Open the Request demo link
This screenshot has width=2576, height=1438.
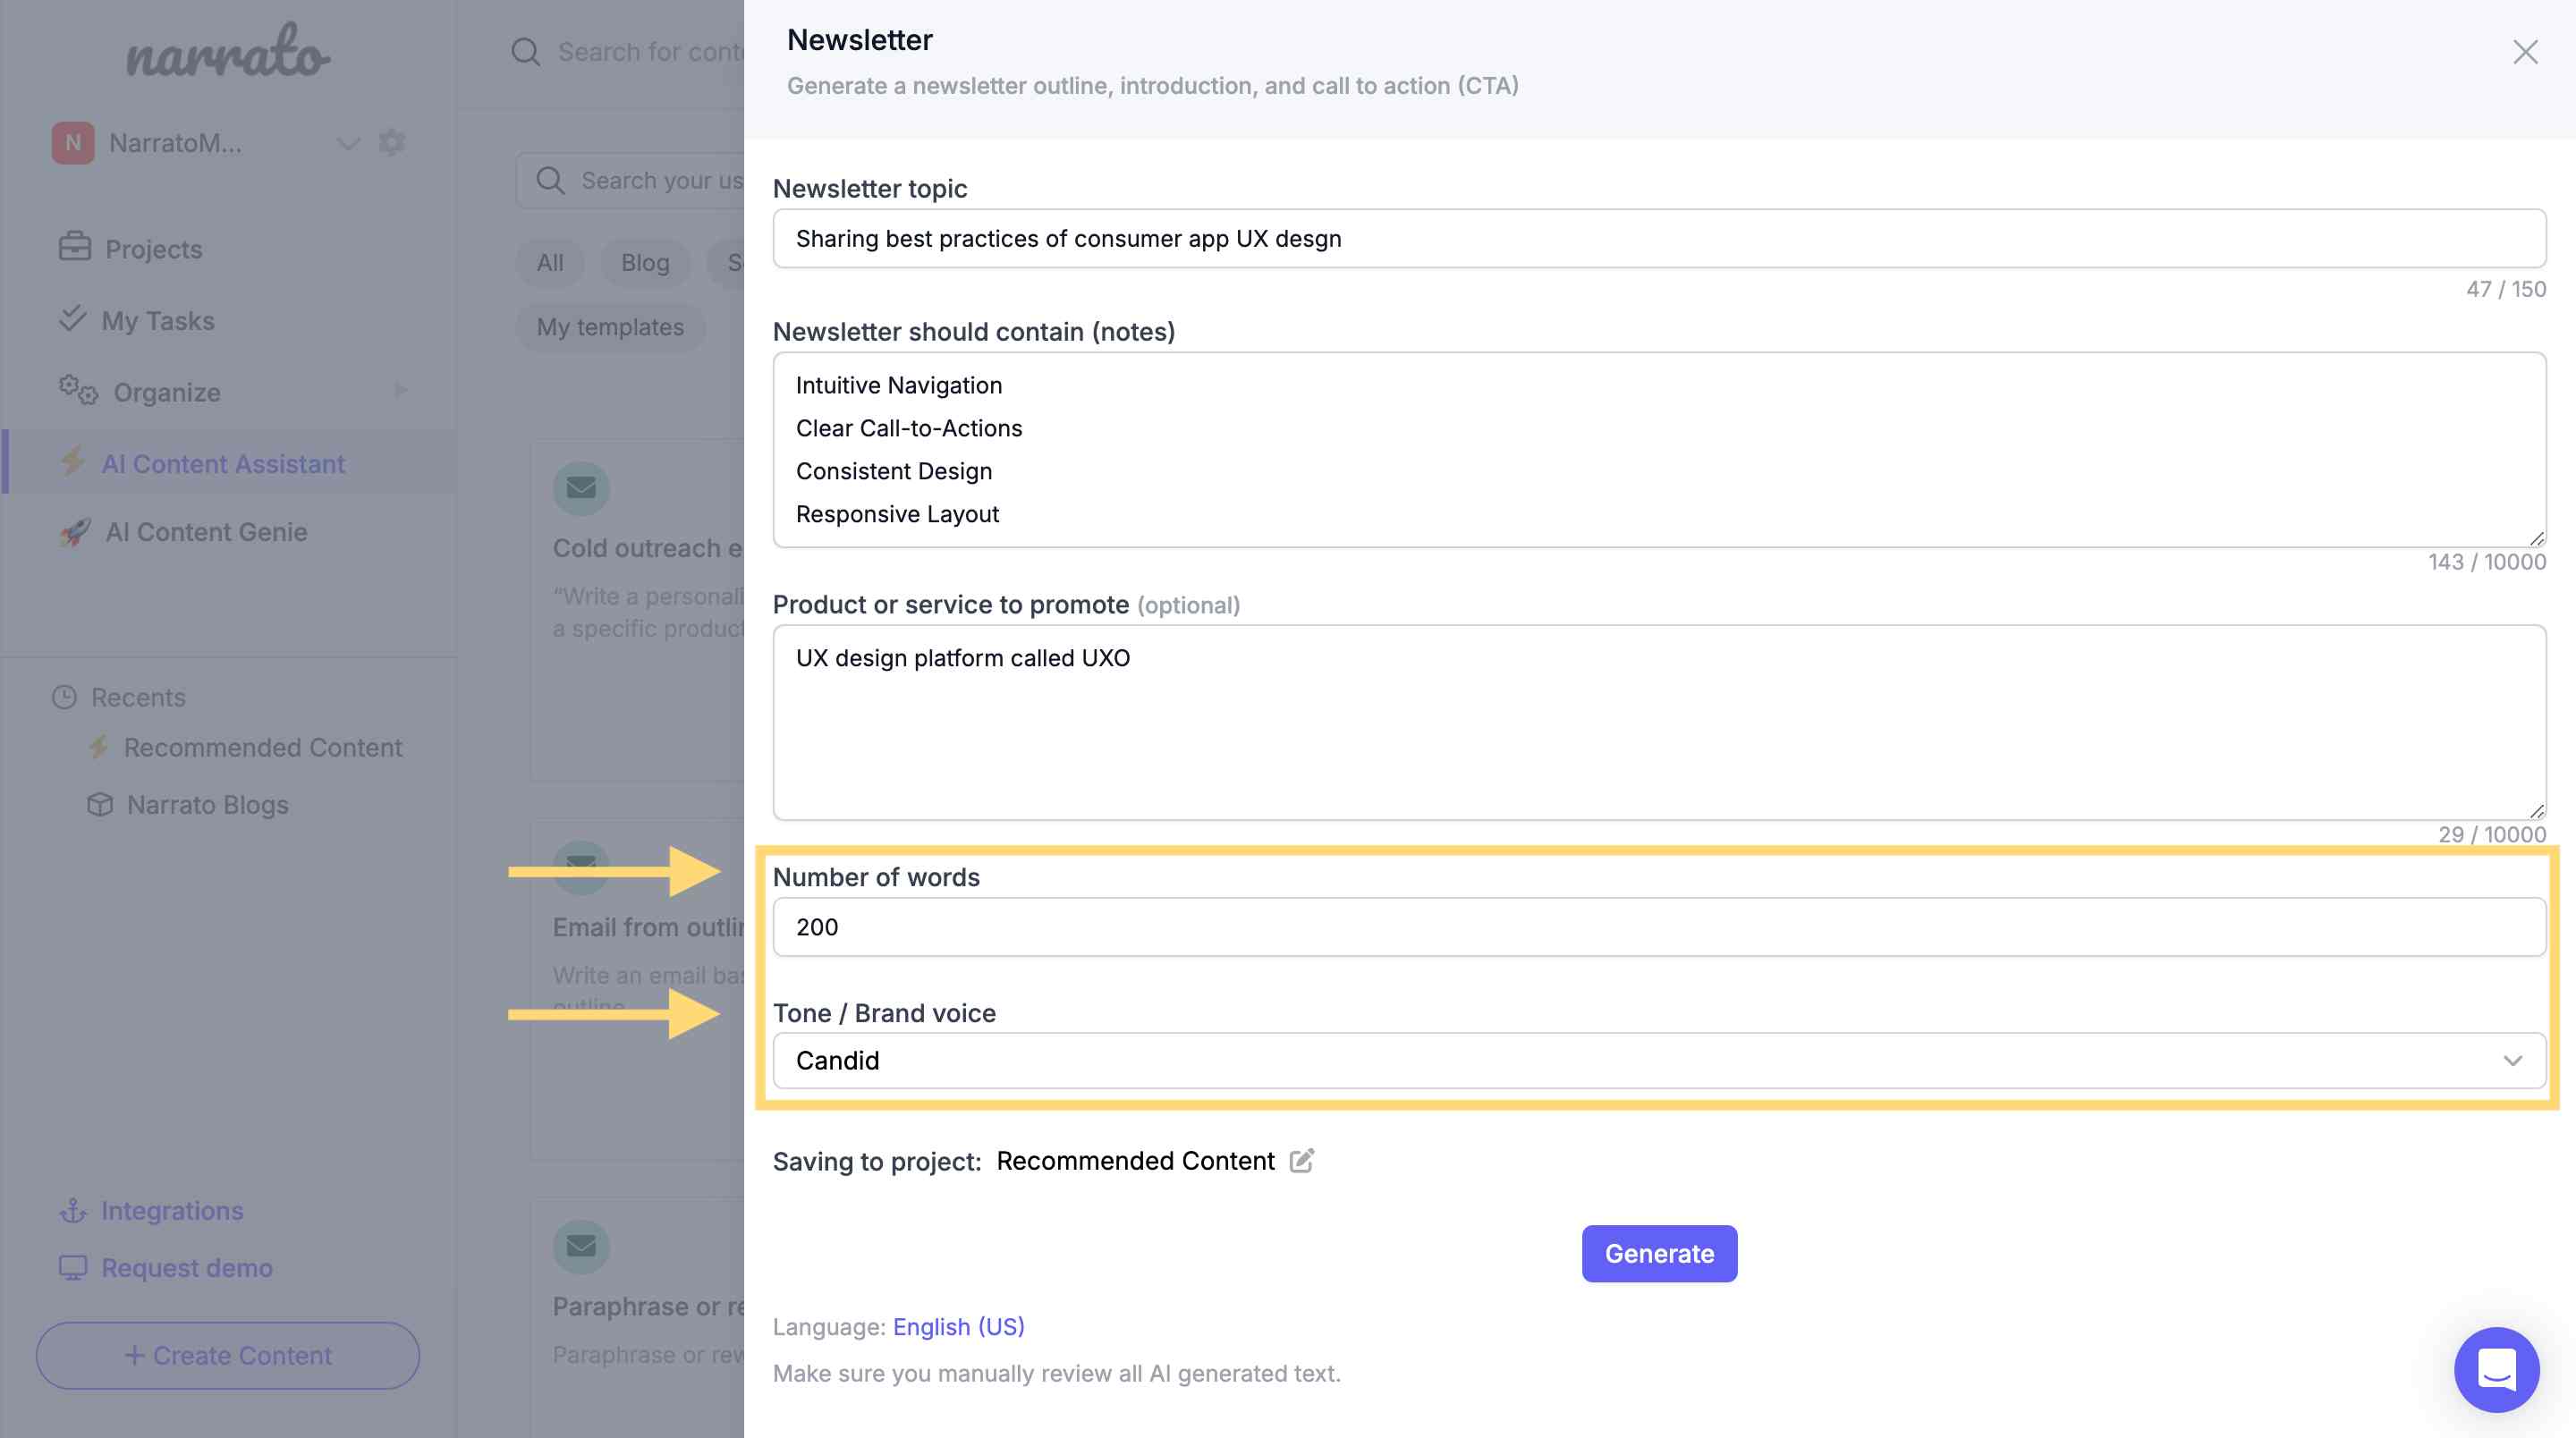click(x=186, y=1268)
